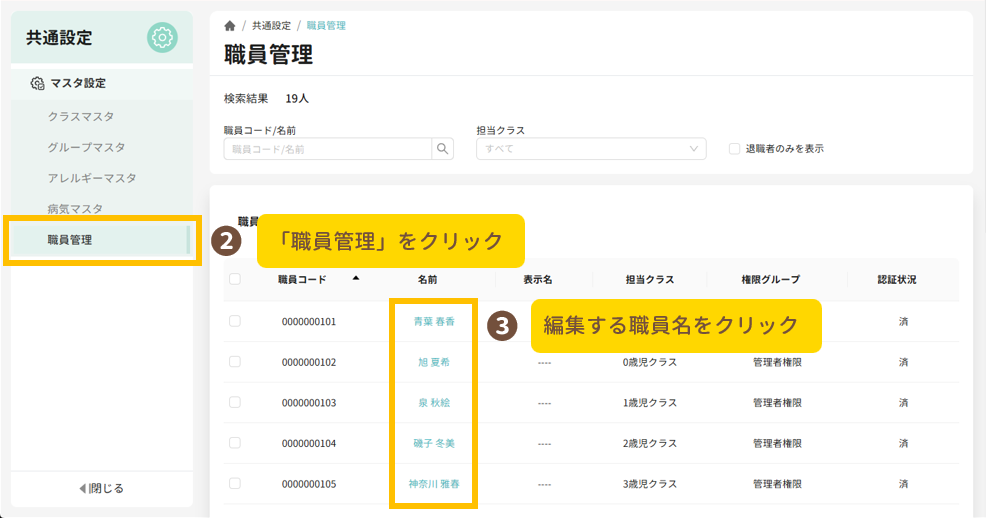Open 神奈川 雅春 staff record

(x=434, y=484)
